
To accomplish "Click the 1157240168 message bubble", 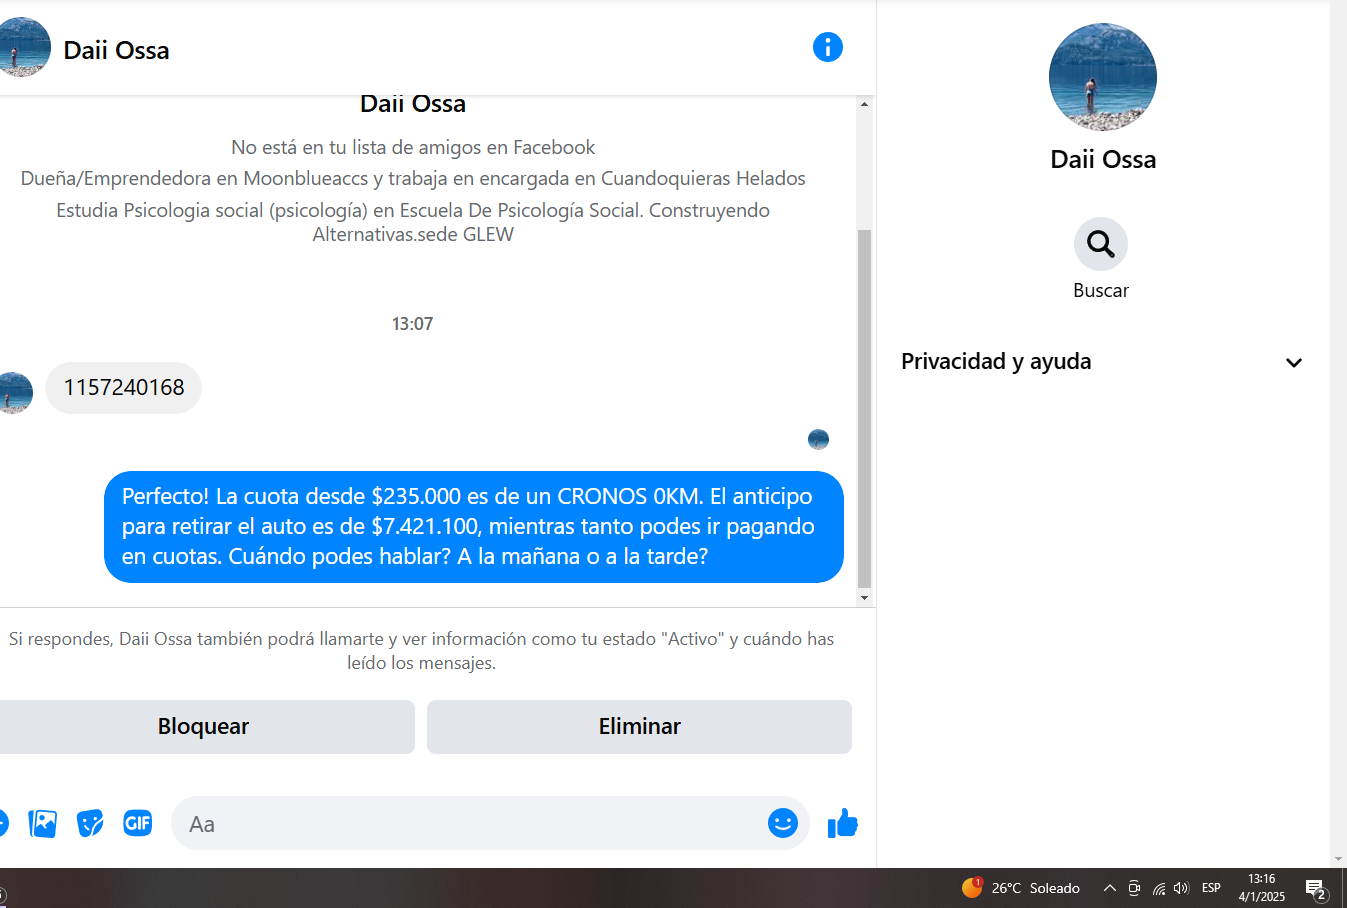I will click(124, 388).
